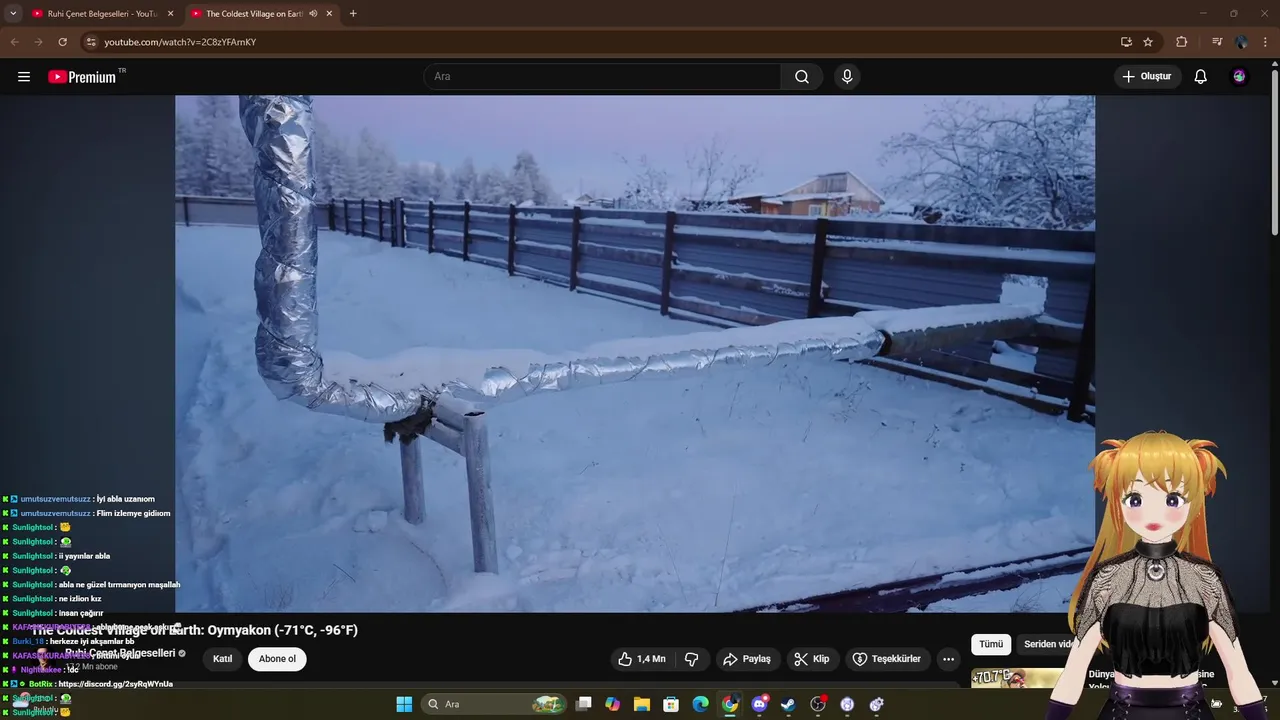Image resolution: width=1280 pixels, height=720 pixels.
Task: Click the magnifier search button
Action: [x=802, y=77]
